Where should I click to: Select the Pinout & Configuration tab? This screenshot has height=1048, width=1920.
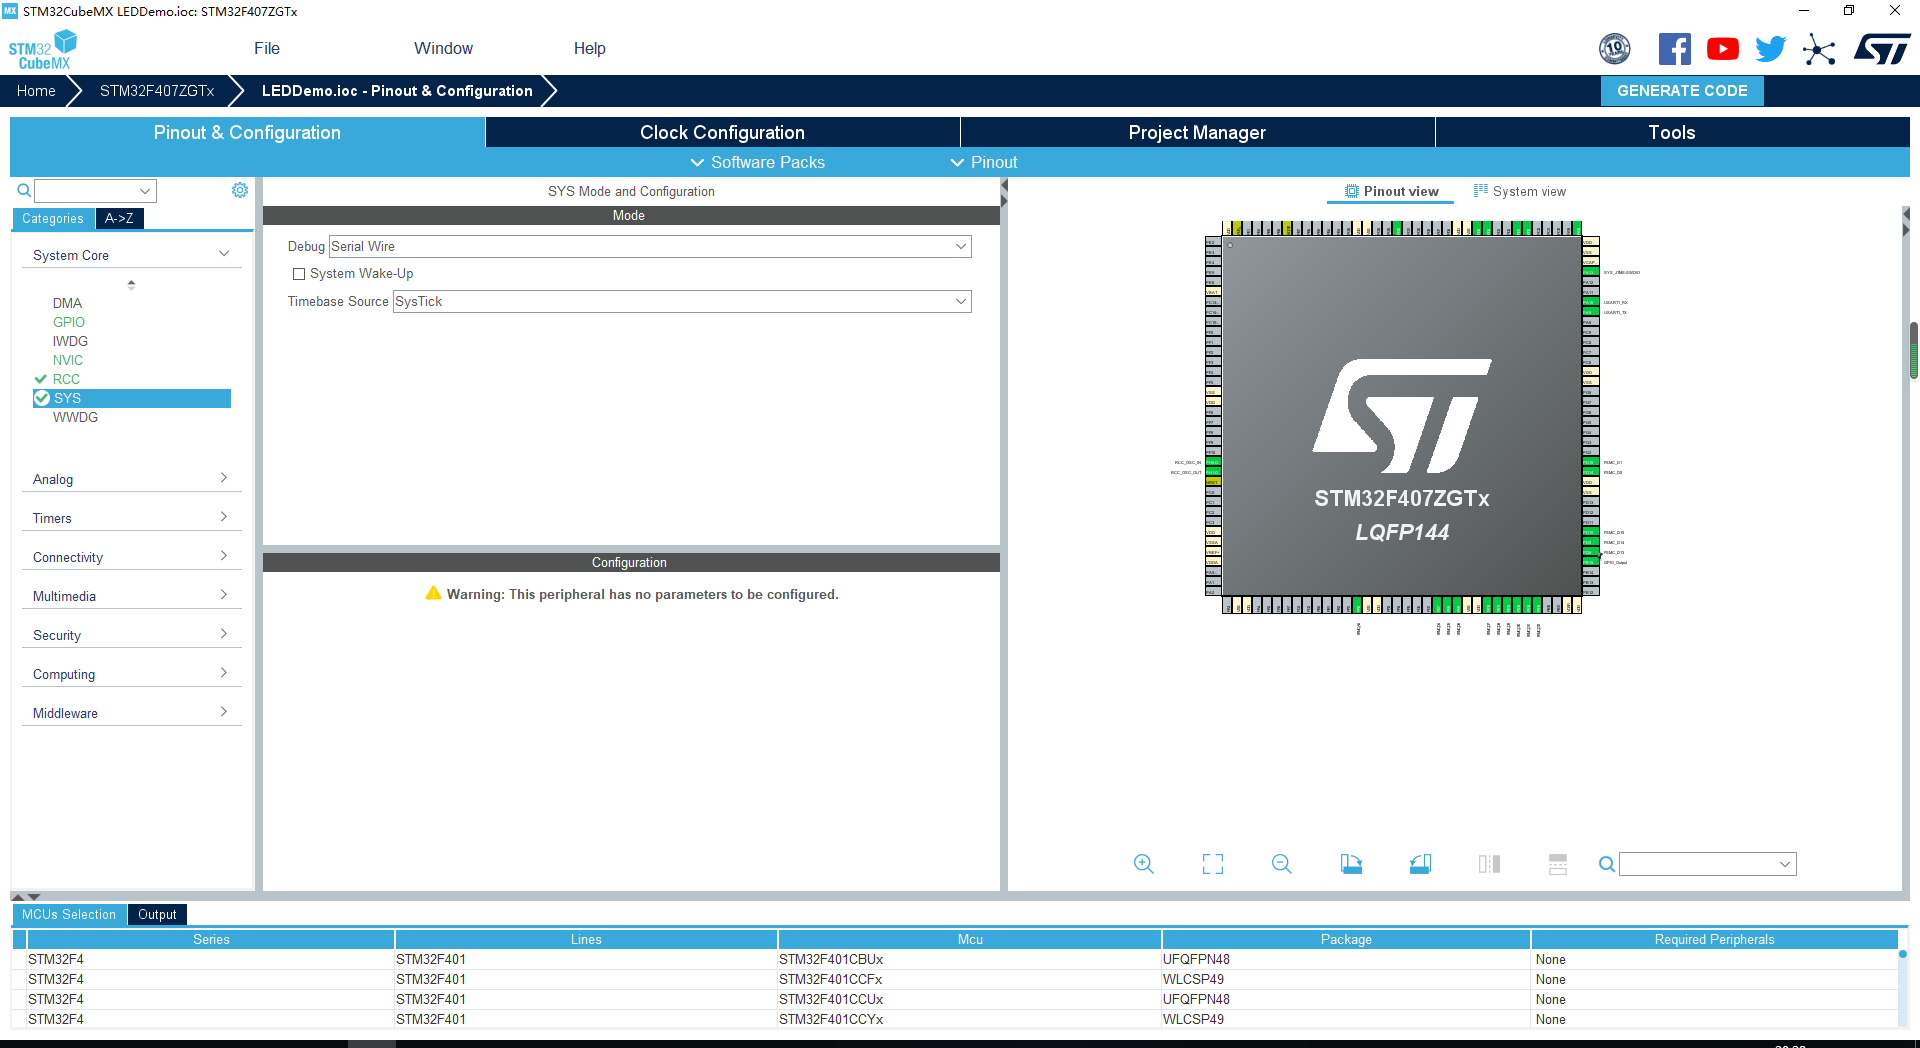pos(247,132)
